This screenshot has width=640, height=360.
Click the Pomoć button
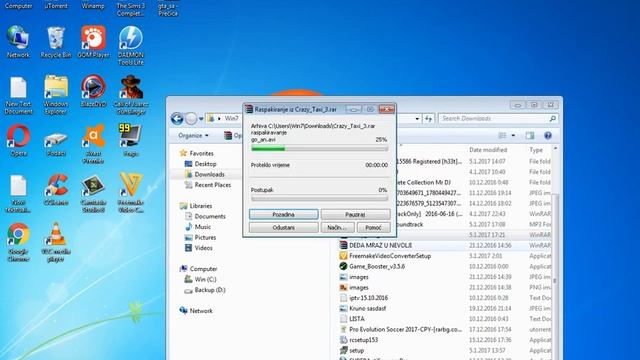(x=373, y=227)
